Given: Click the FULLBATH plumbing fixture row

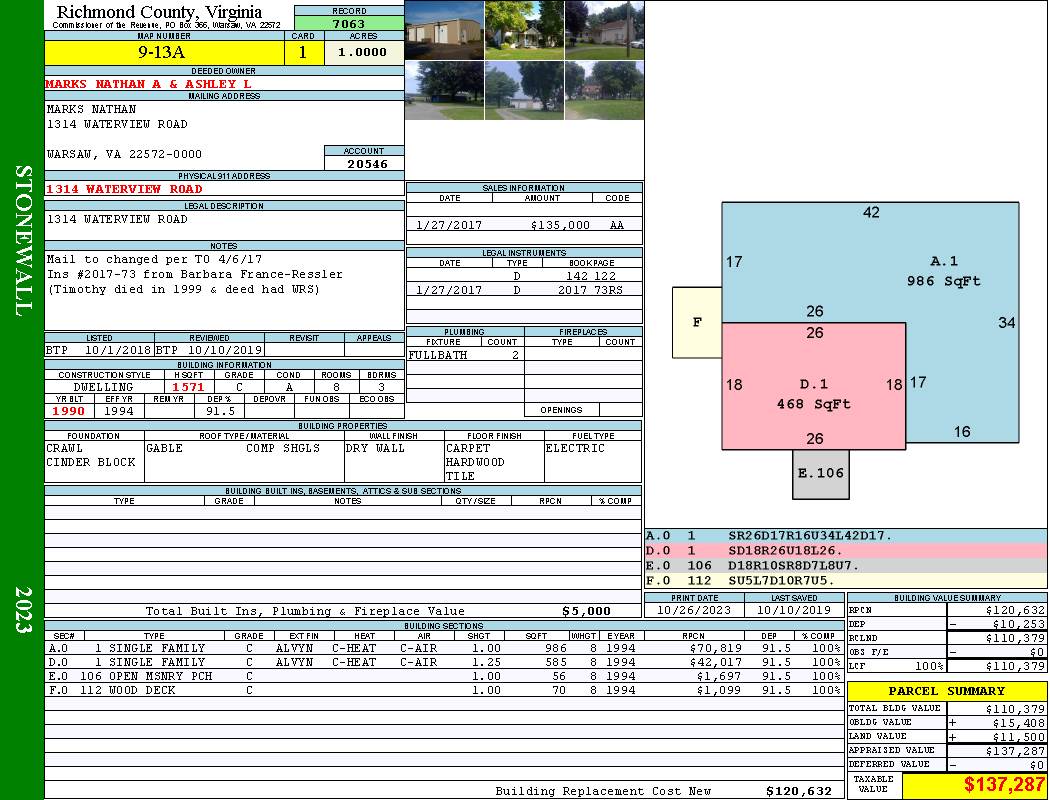Looking at the screenshot, I should (x=465, y=355).
